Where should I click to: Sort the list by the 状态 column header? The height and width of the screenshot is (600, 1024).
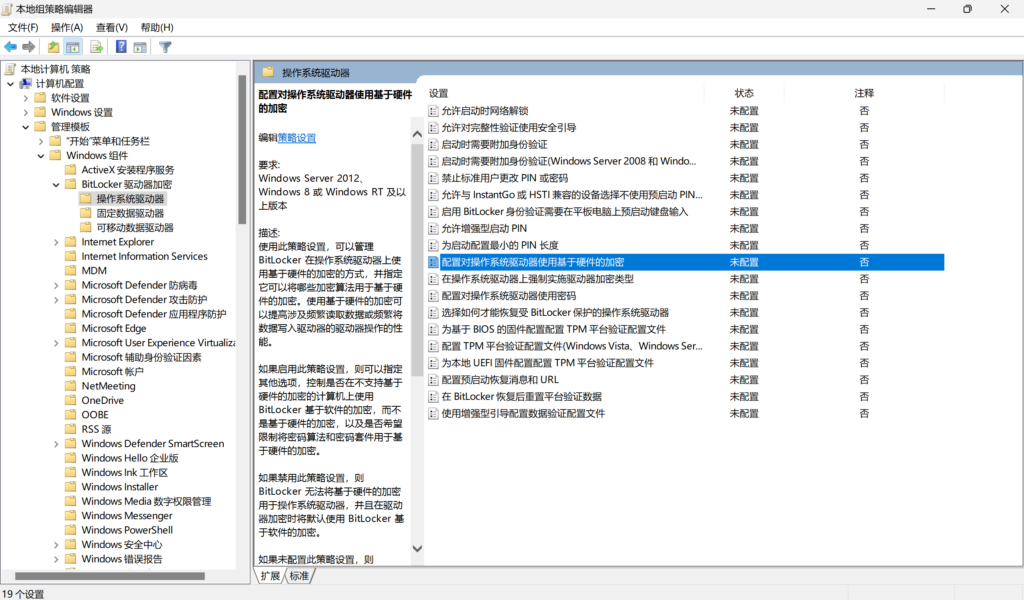744,93
